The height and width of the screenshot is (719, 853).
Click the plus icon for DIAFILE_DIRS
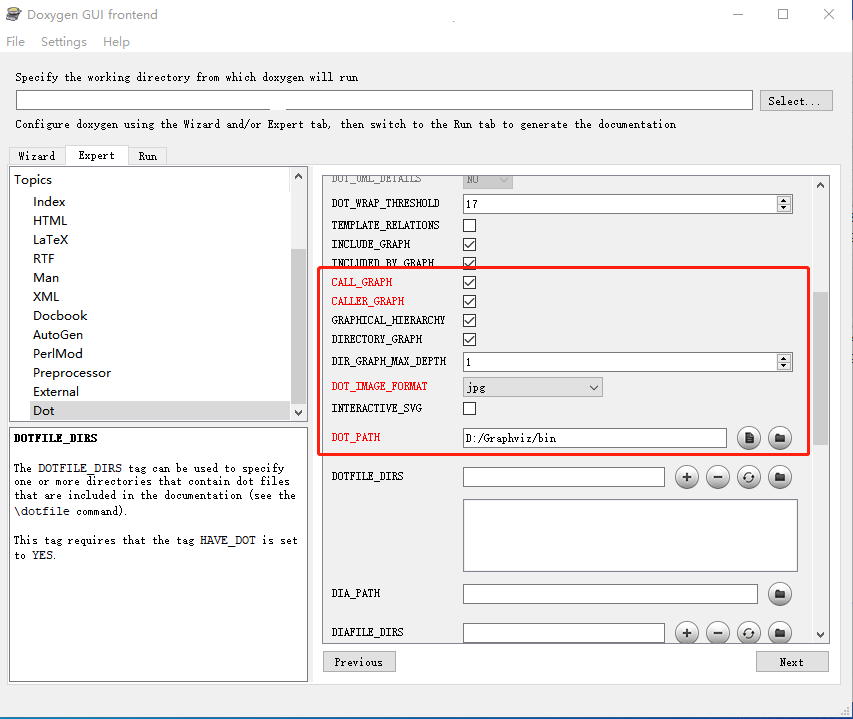687,633
